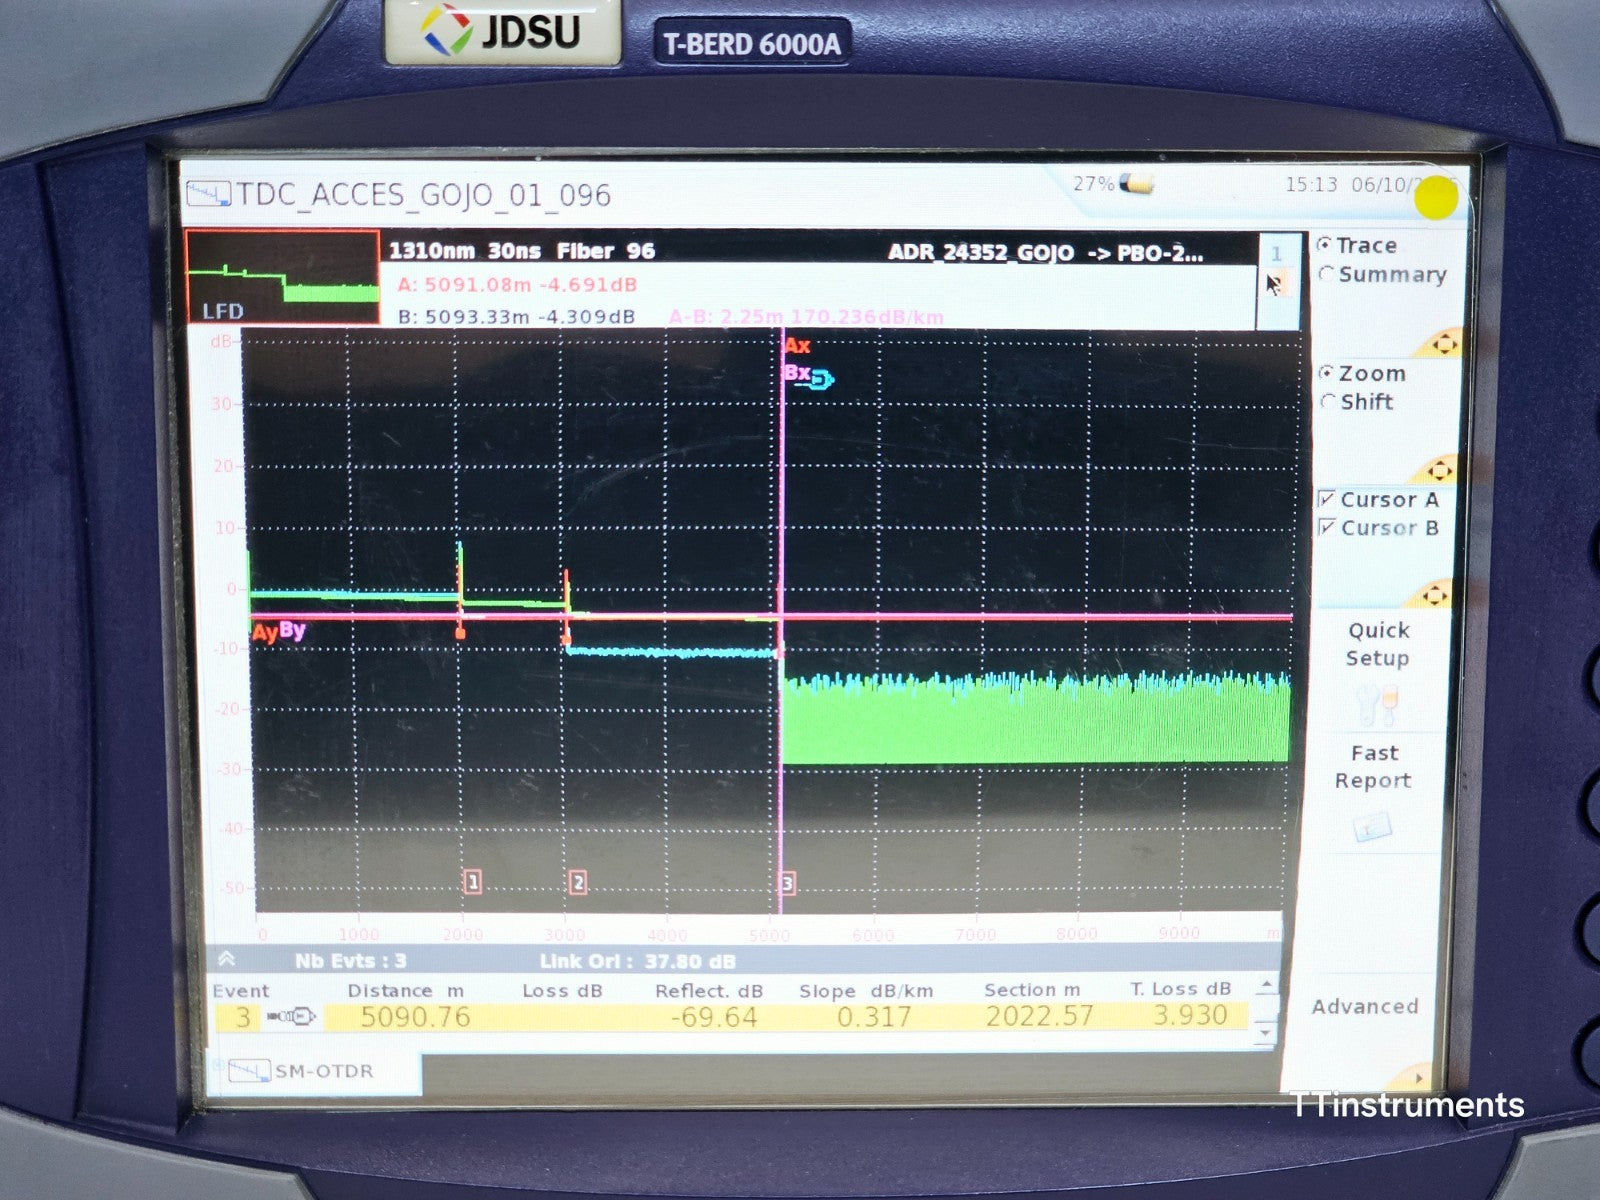Tap the Fast Report document icon
This screenshot has height=1200, width=1600.
coord(1372,827)
